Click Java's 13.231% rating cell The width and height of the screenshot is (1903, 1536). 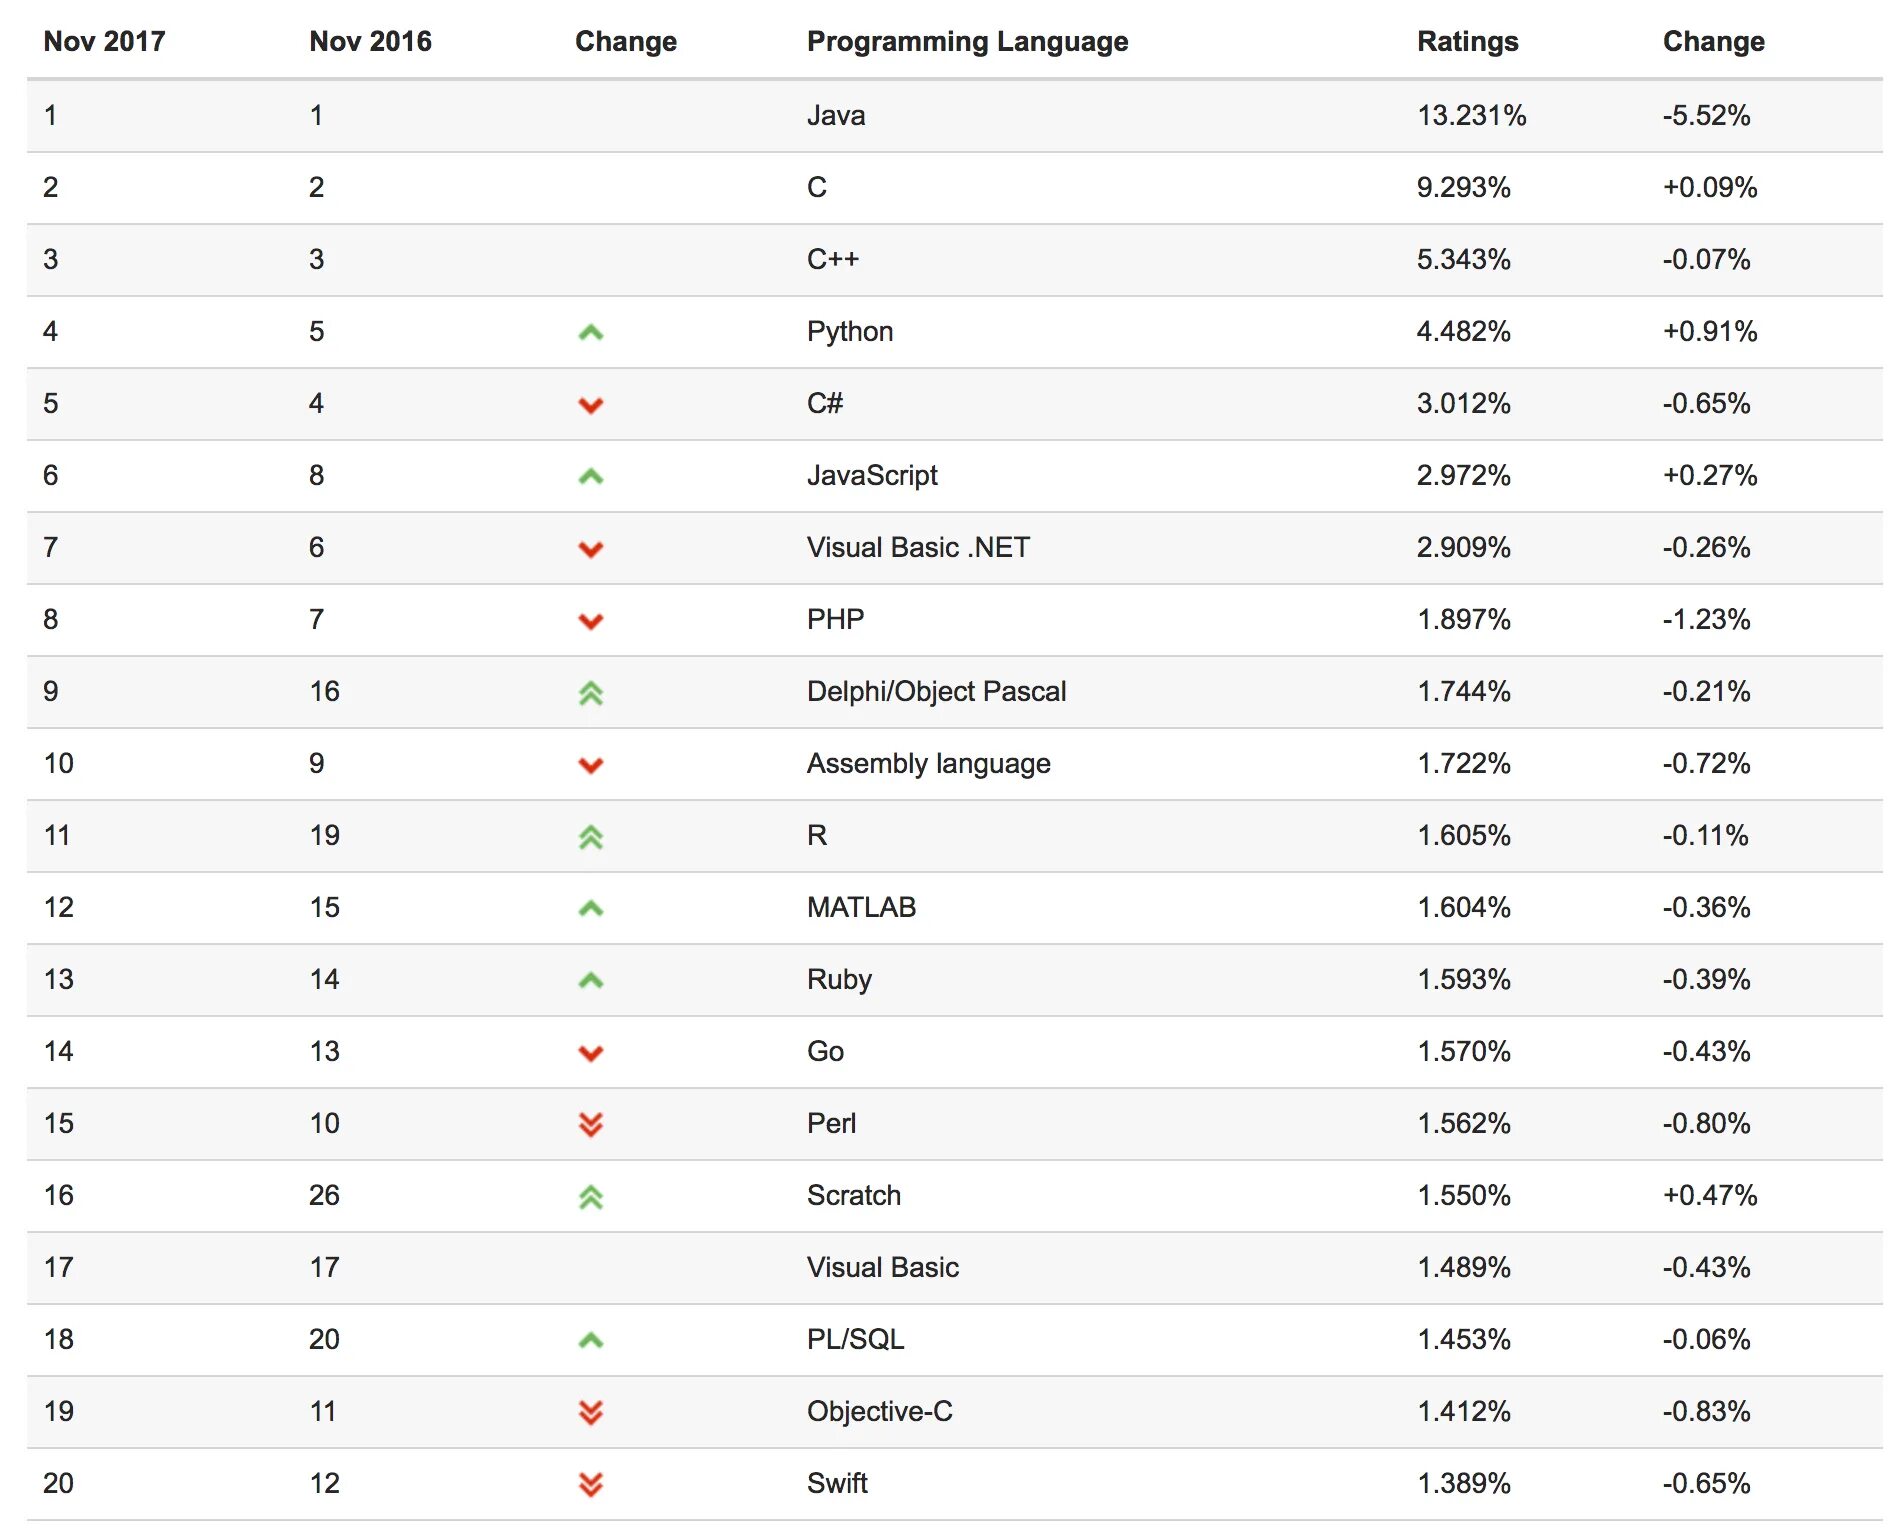point(1471,115)
